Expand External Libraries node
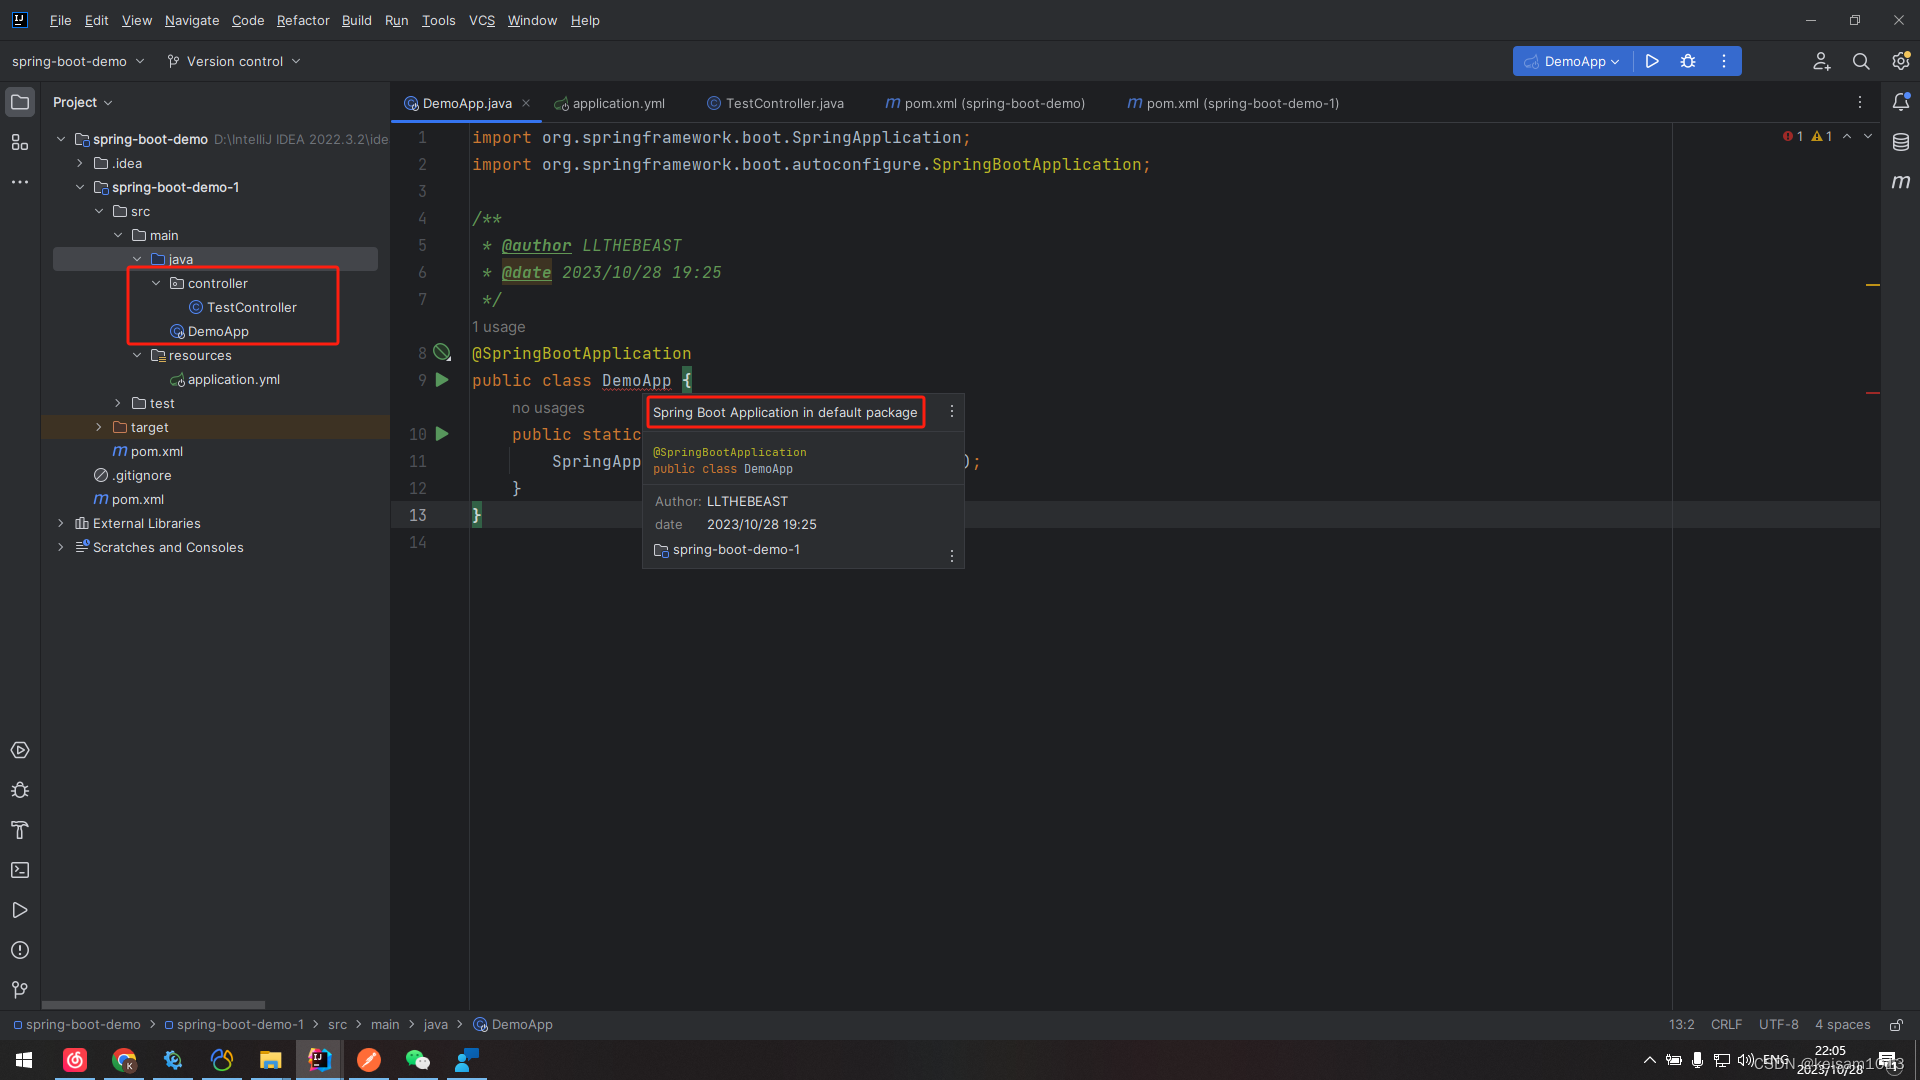Viewport: 1920px width, 1080px height. coord(61,523)
